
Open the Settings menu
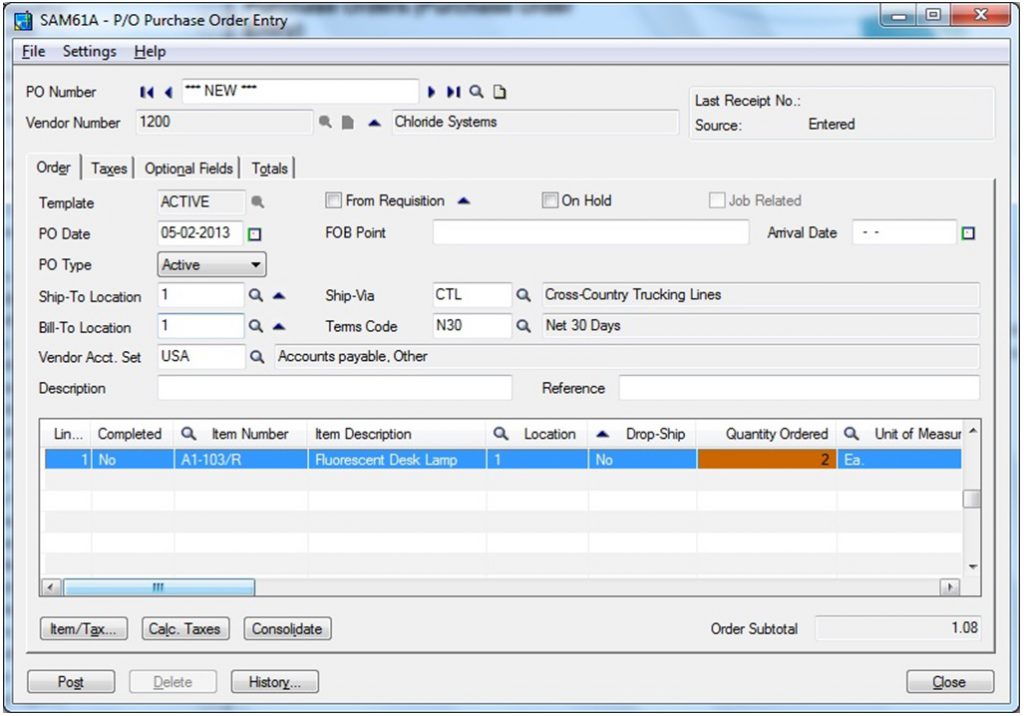[89, 51]
